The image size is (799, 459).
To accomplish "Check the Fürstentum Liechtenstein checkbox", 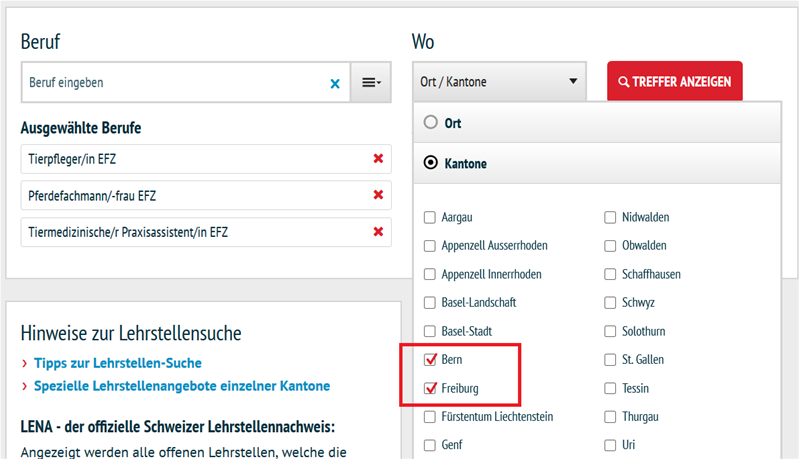I will coord(430,416).
